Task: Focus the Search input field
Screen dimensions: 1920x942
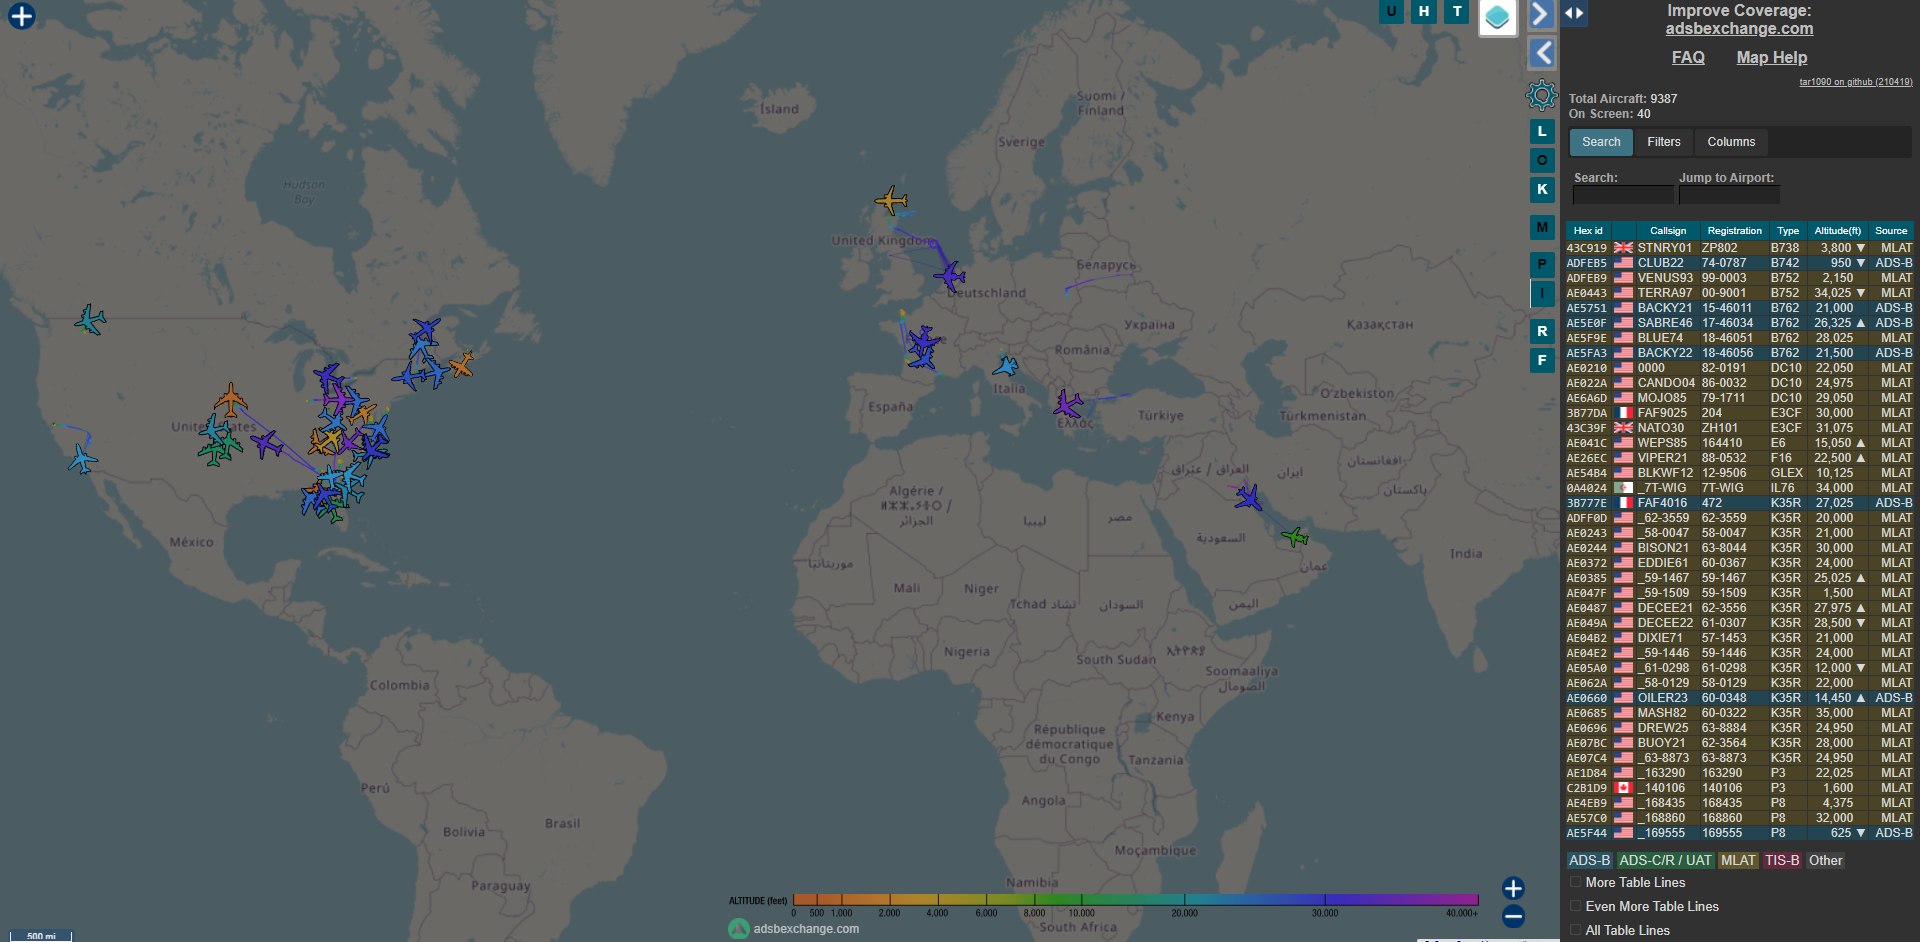Action: coord(1623,195)
